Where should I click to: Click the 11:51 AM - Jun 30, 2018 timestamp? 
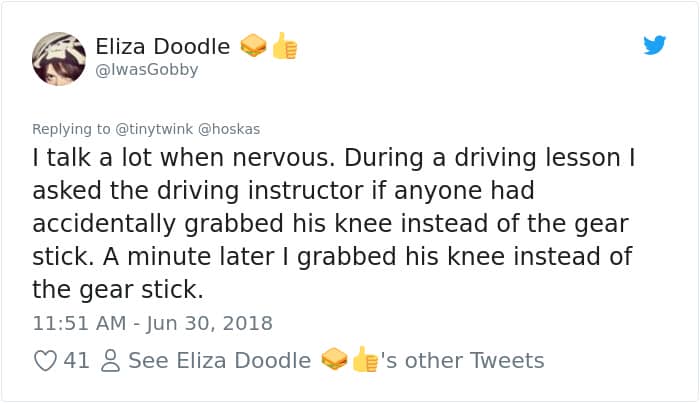pos(153,324)
